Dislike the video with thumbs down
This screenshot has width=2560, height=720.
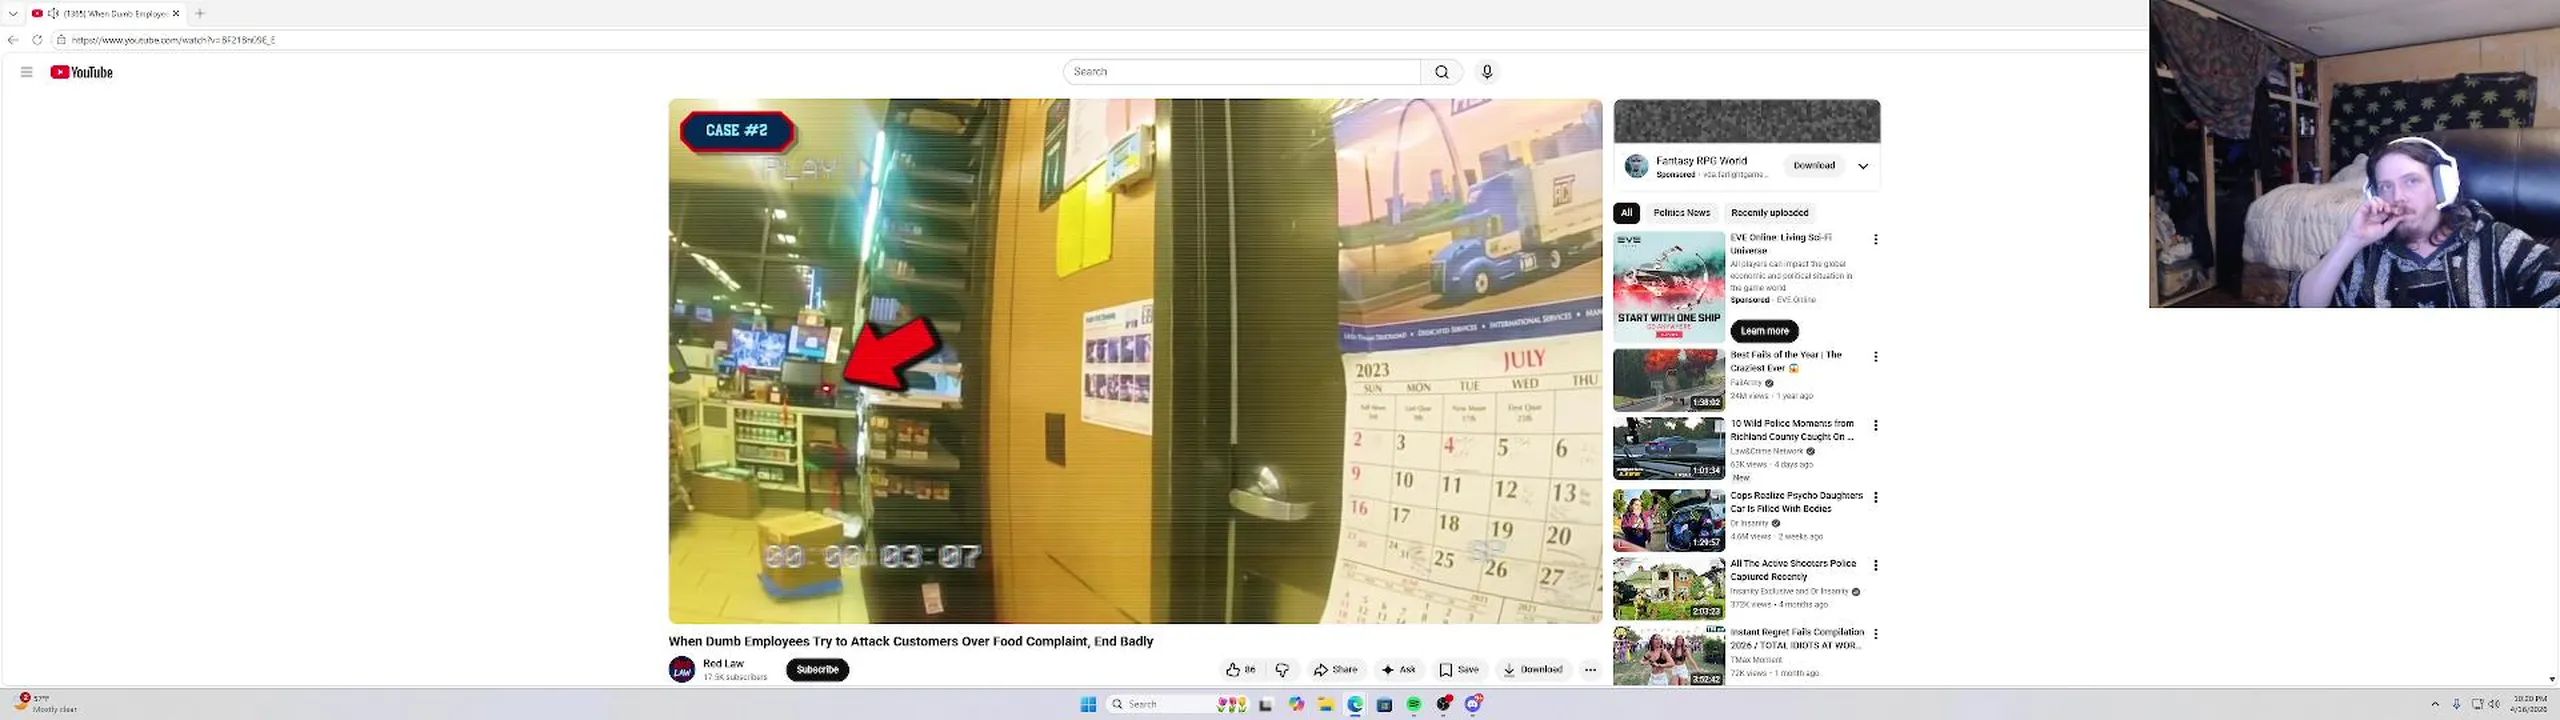tap(1283, 670)
